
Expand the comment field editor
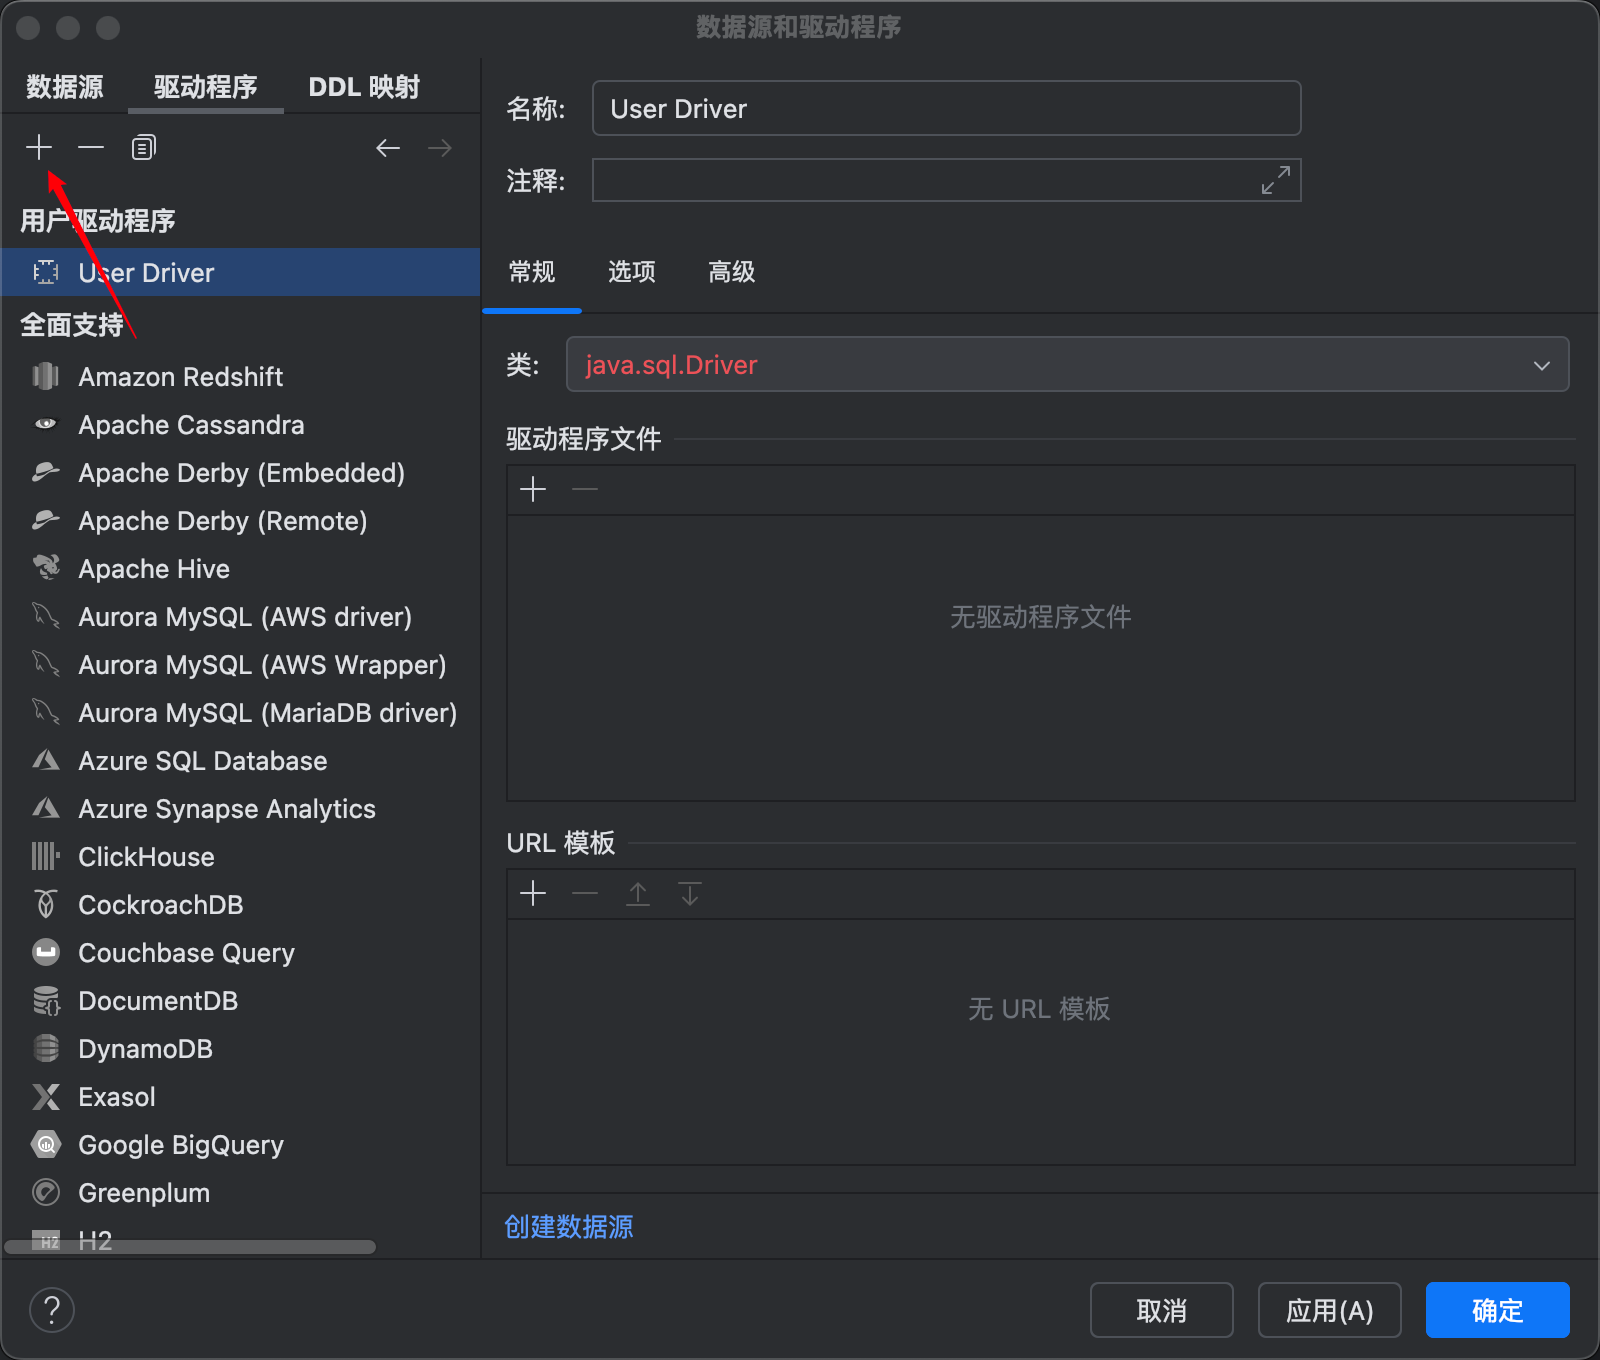point(1275,181)
